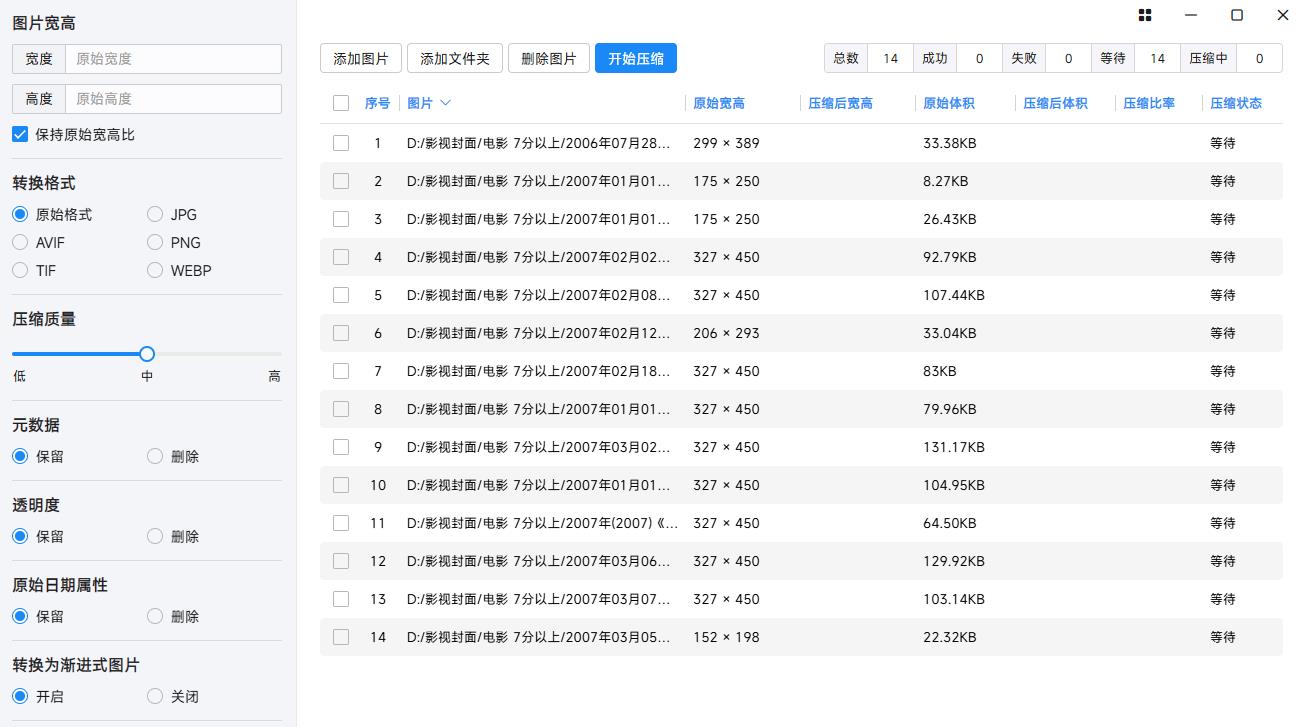Click the 总数 counter showing 14
Screen dimensions: 1305x727
[x=890, y=58]
